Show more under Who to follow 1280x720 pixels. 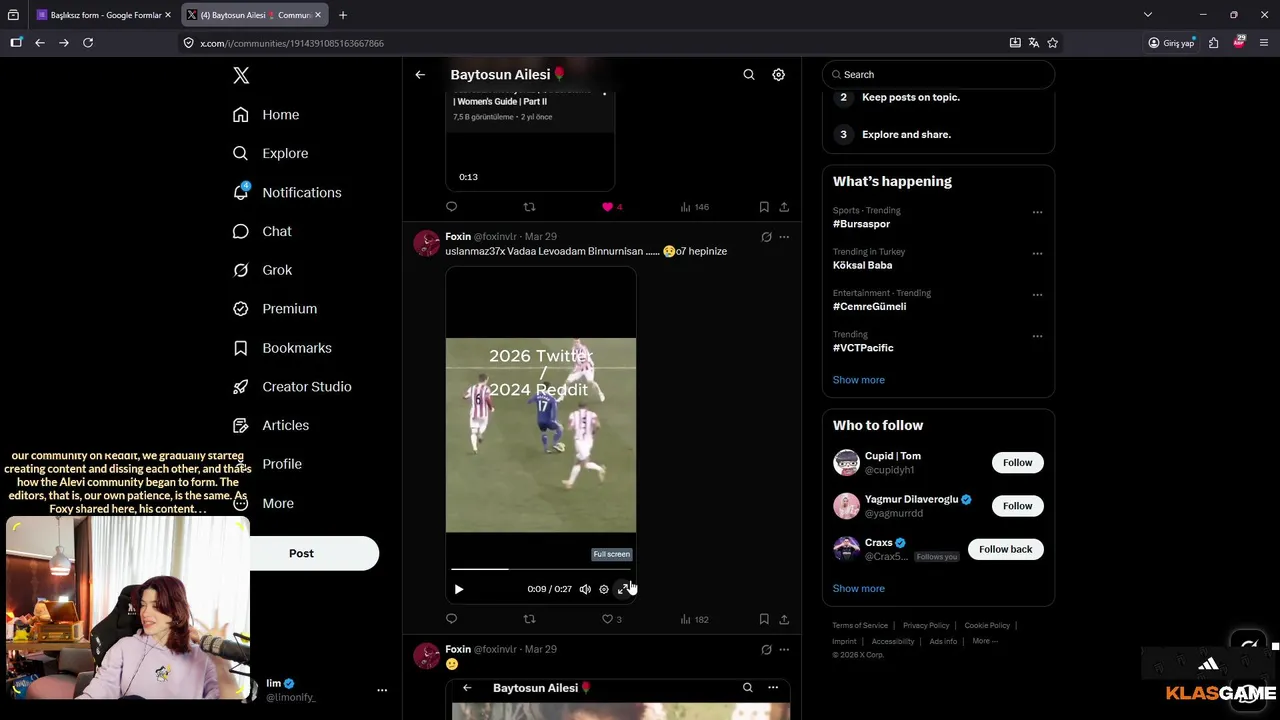tap(859, 588)
